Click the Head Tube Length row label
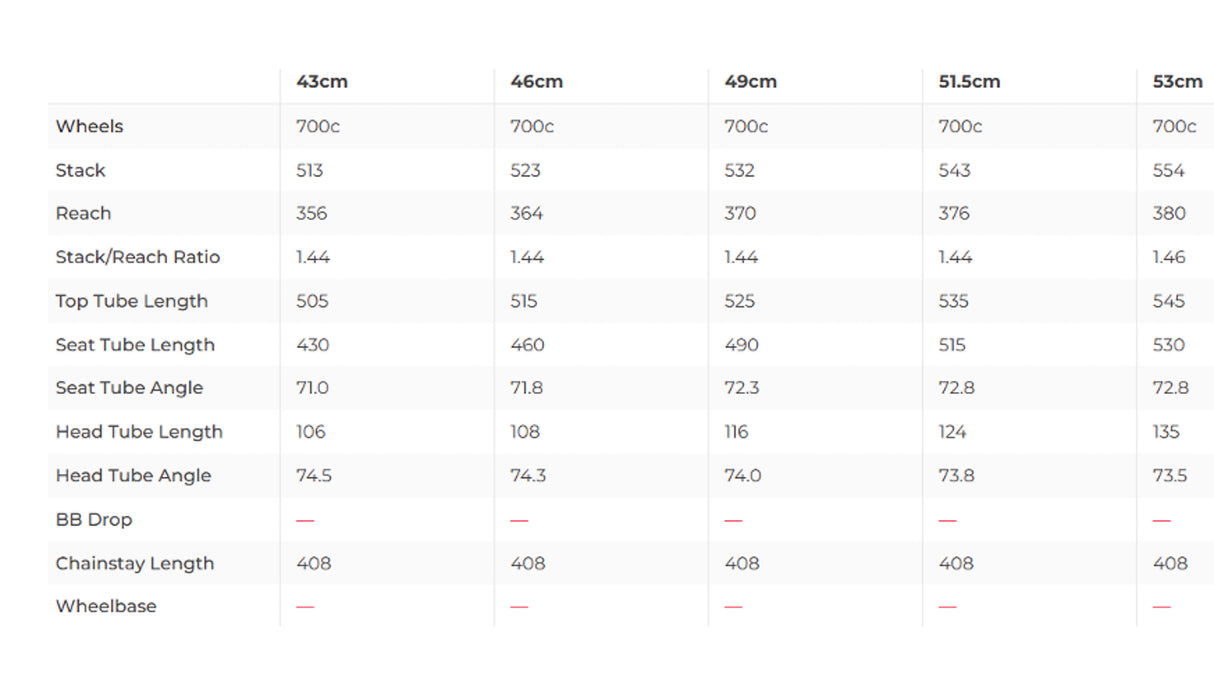This screenshot has height=683, width=1214. 139,432
